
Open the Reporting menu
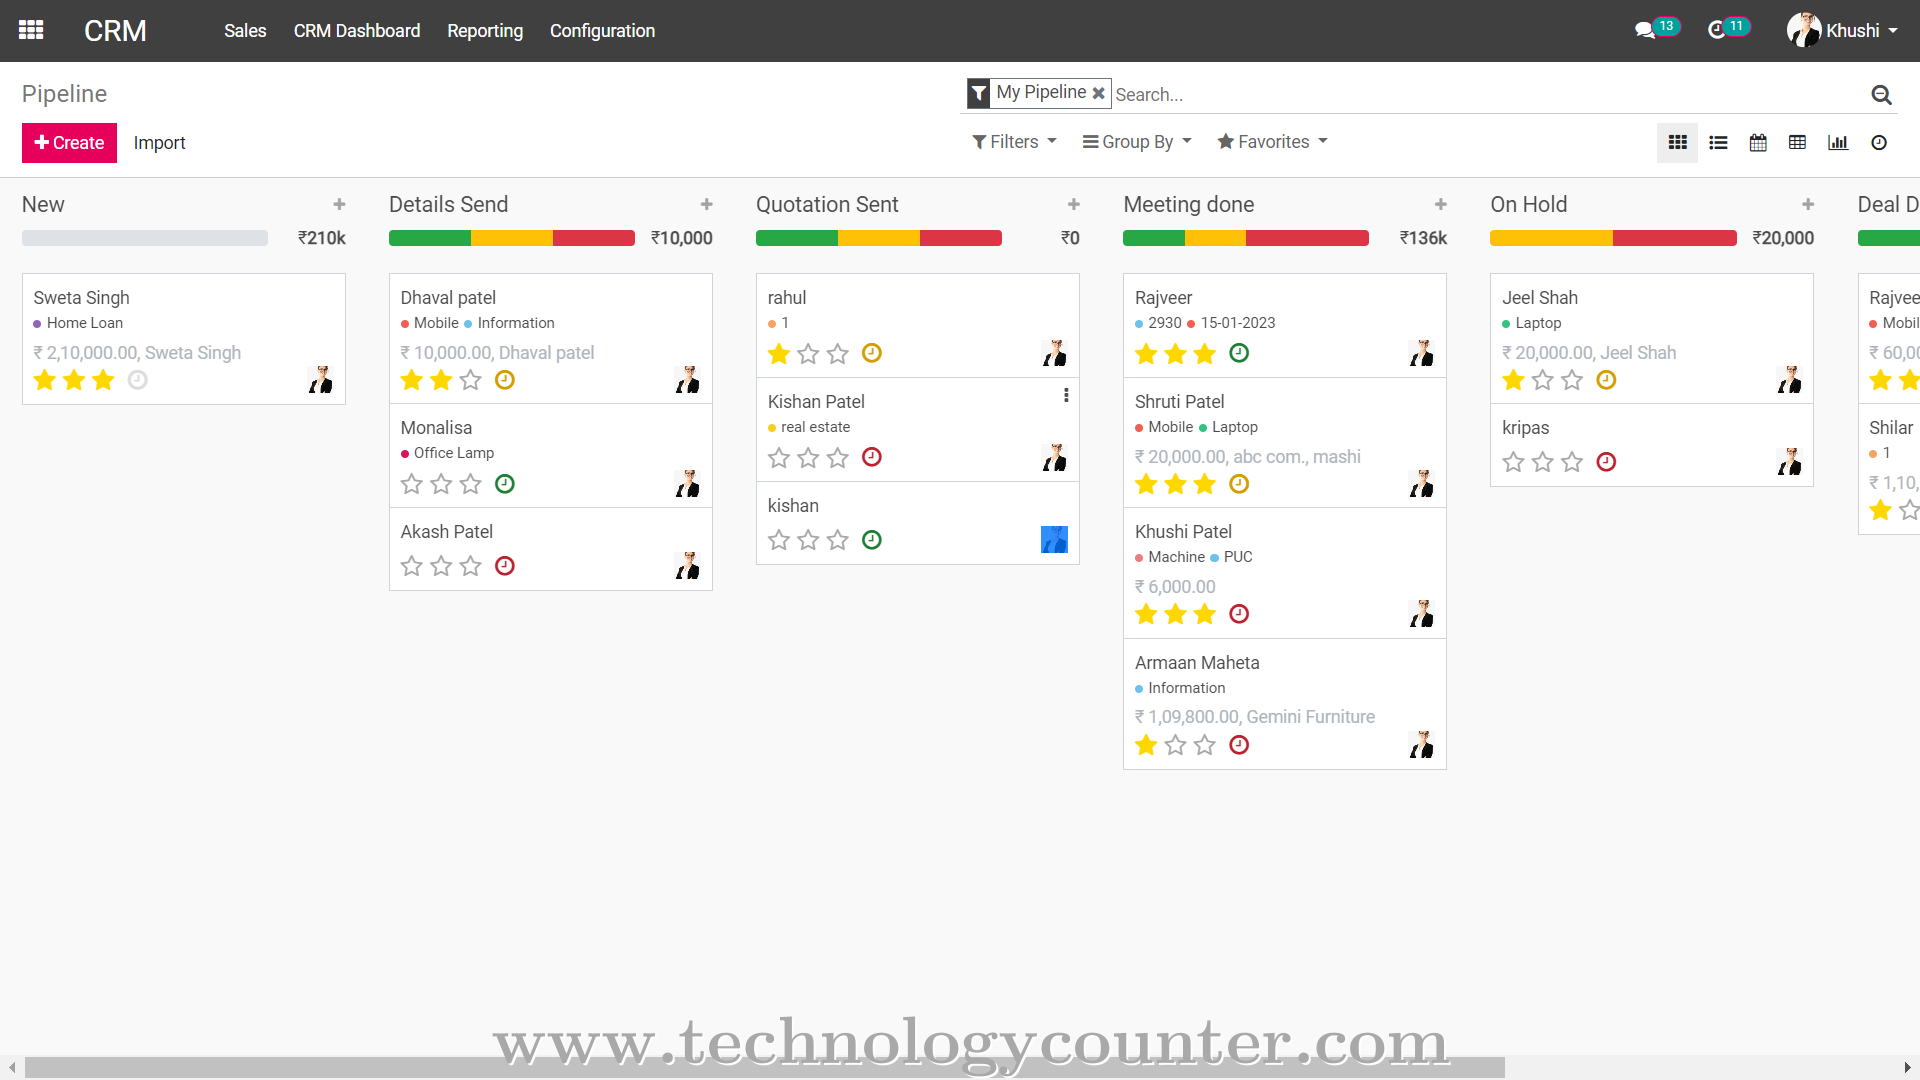click(485, 31)
